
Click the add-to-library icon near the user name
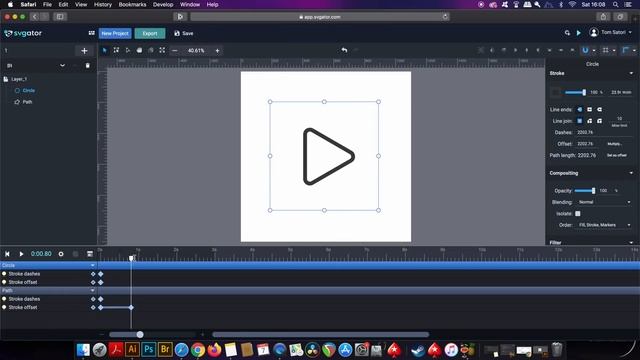point(567,33)
